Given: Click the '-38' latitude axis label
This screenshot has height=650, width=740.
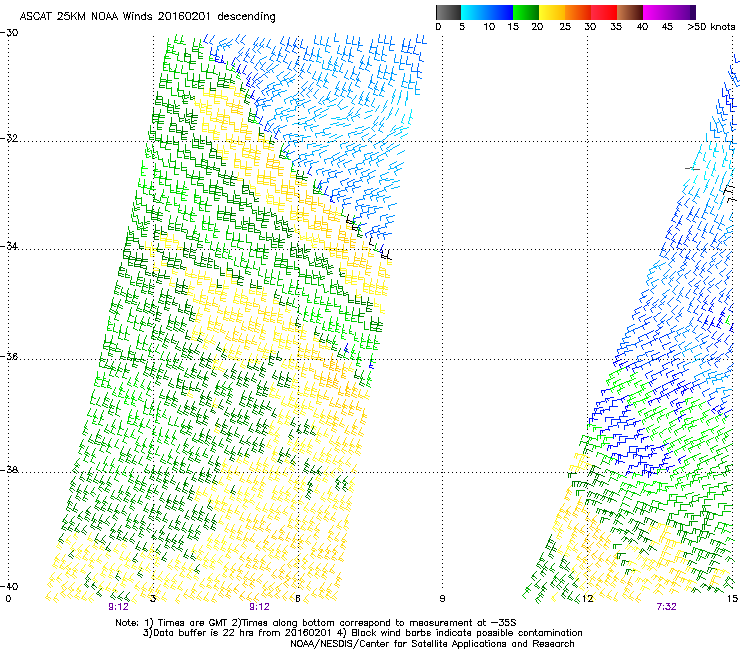Looking at the screenshot, I should (x=9, y=470).
